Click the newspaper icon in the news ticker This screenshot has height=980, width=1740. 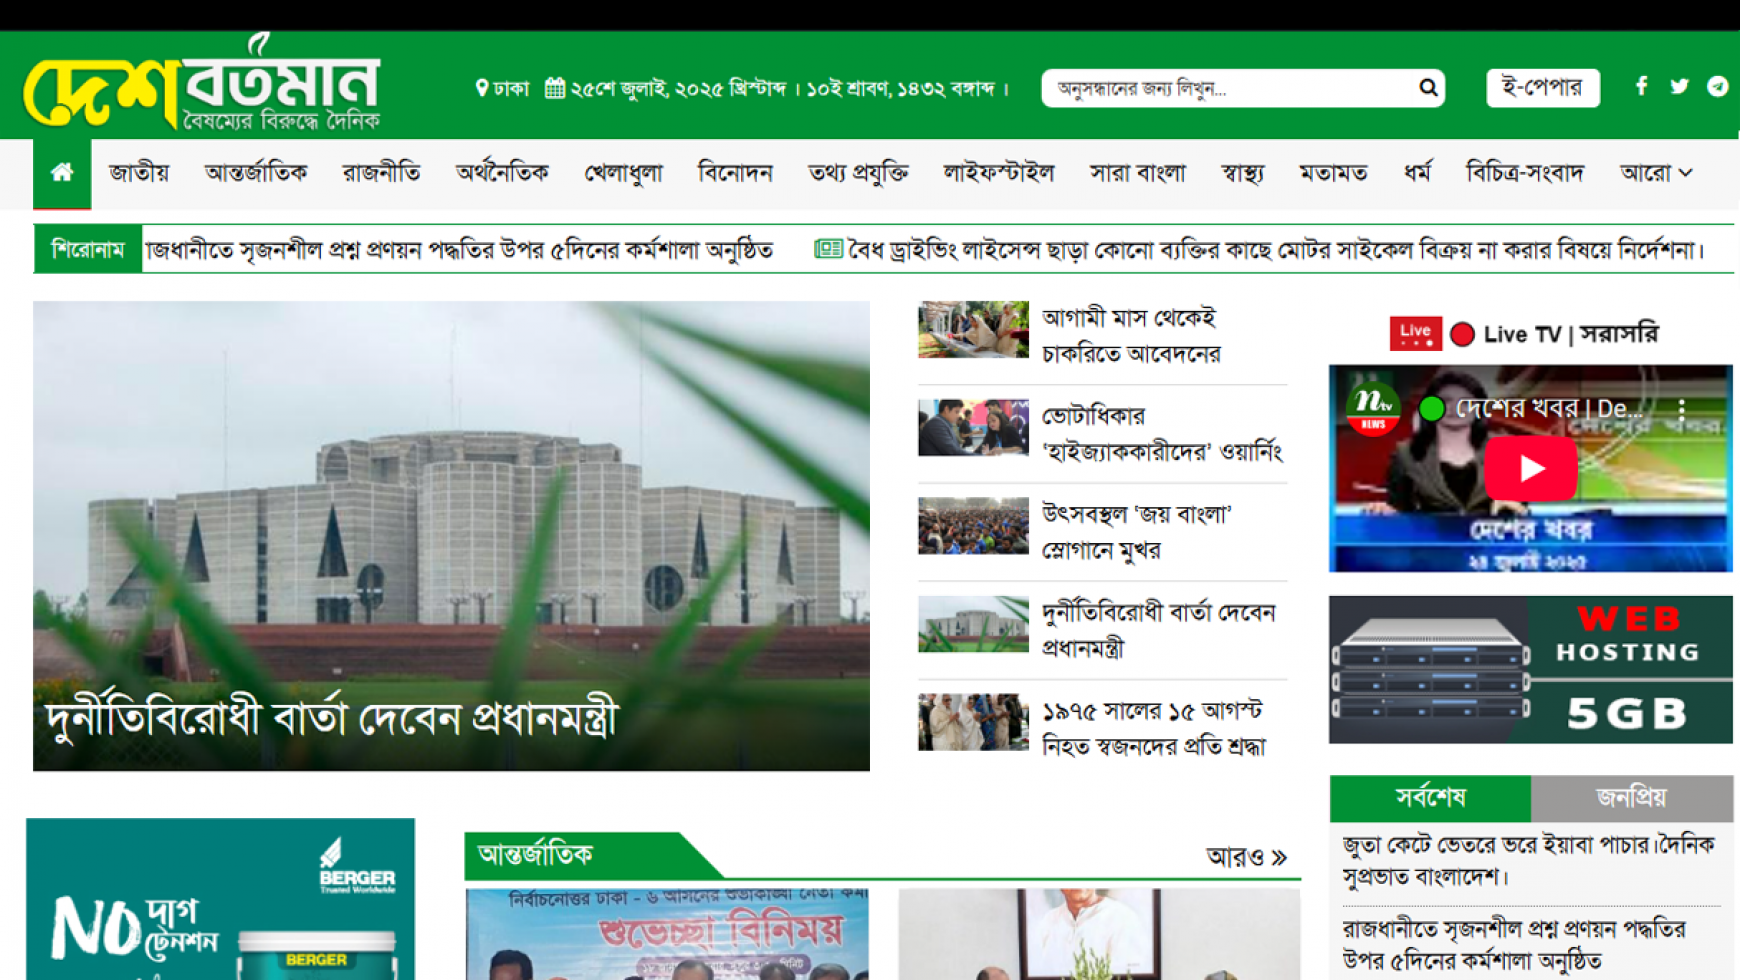(x=828, y=249)
